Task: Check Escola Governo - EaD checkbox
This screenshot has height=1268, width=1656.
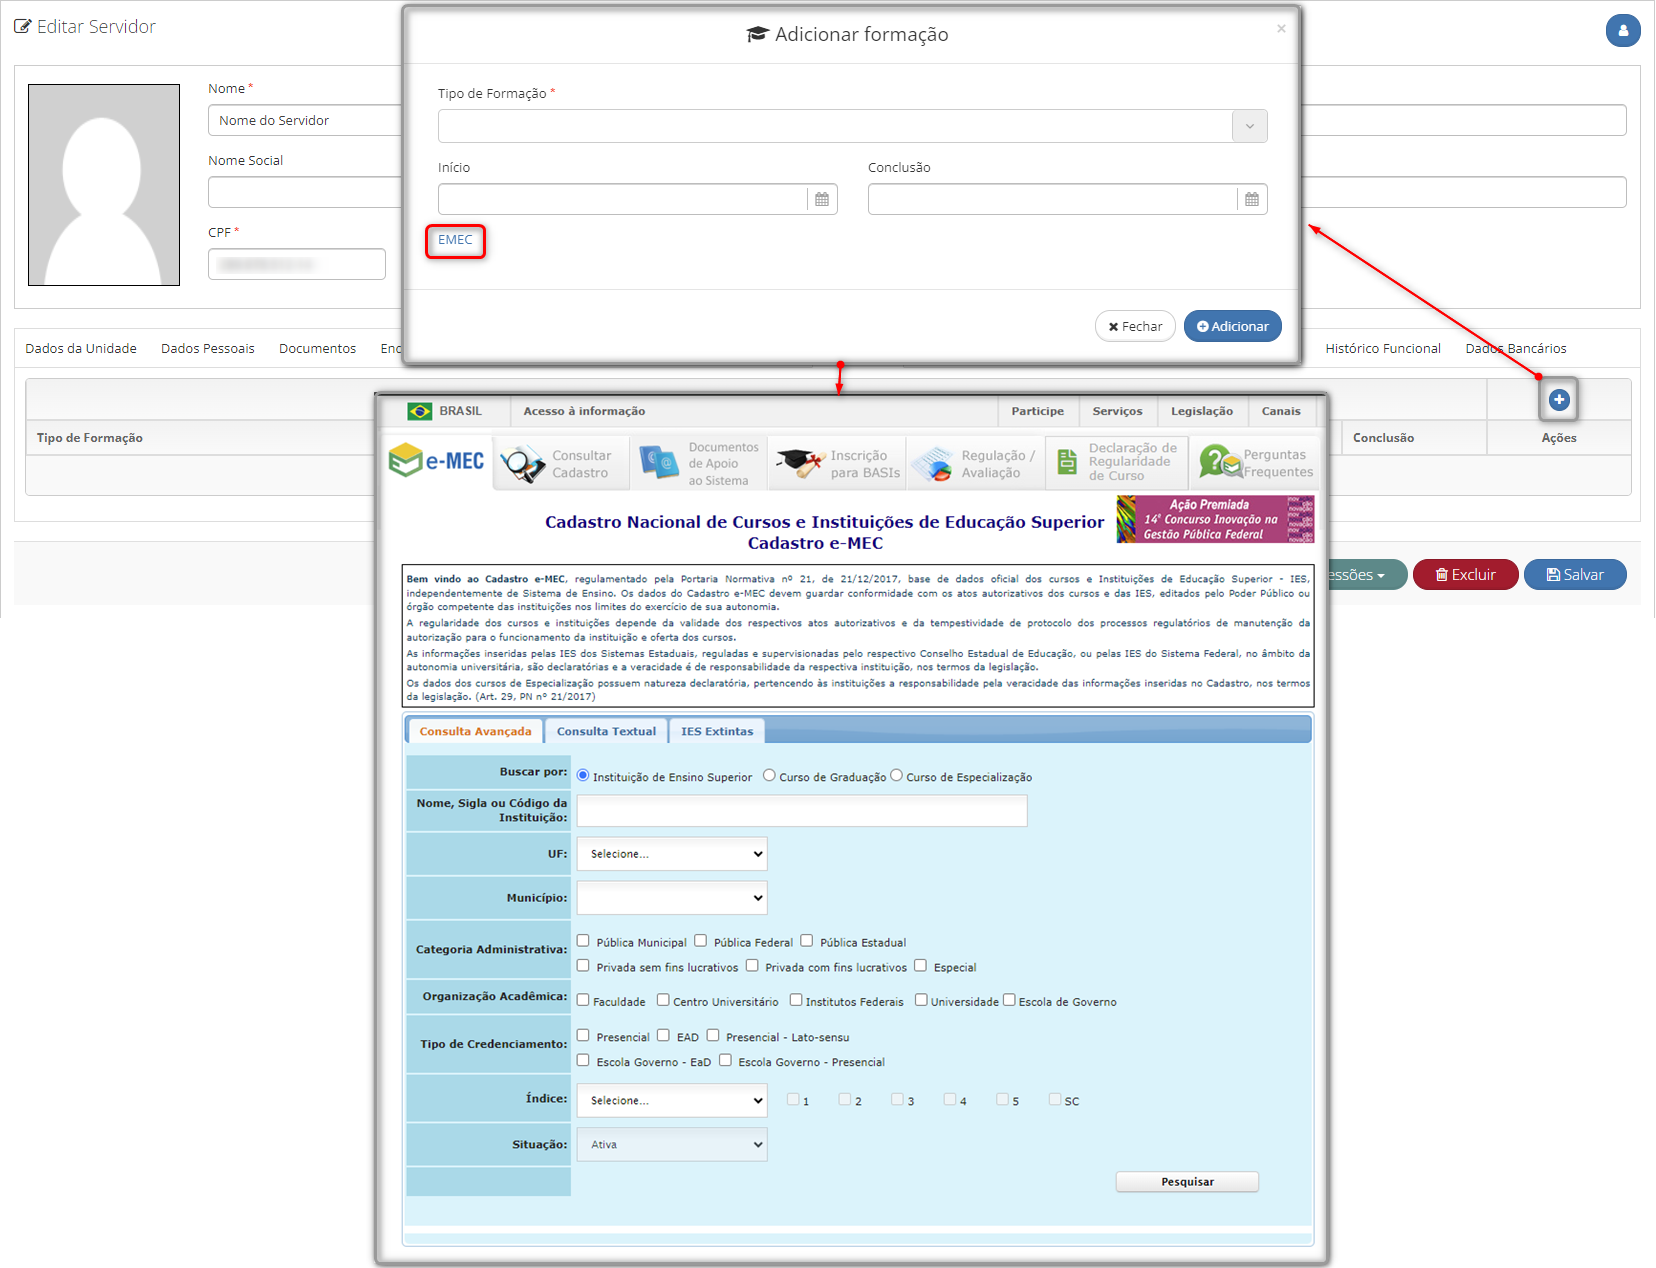Action: (583, 1061)
